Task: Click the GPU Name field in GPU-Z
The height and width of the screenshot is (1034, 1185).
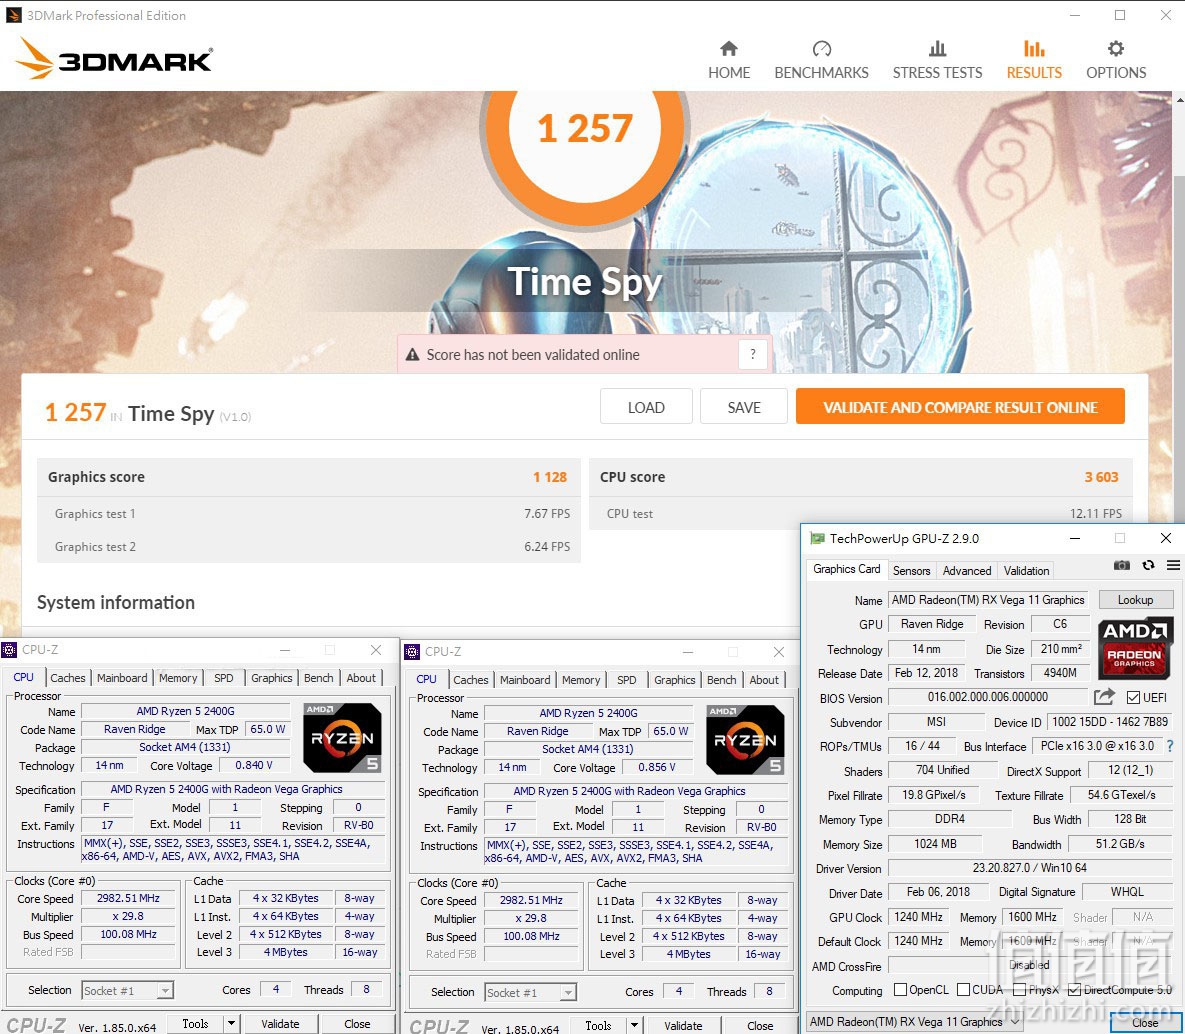Action: [988, 599]
